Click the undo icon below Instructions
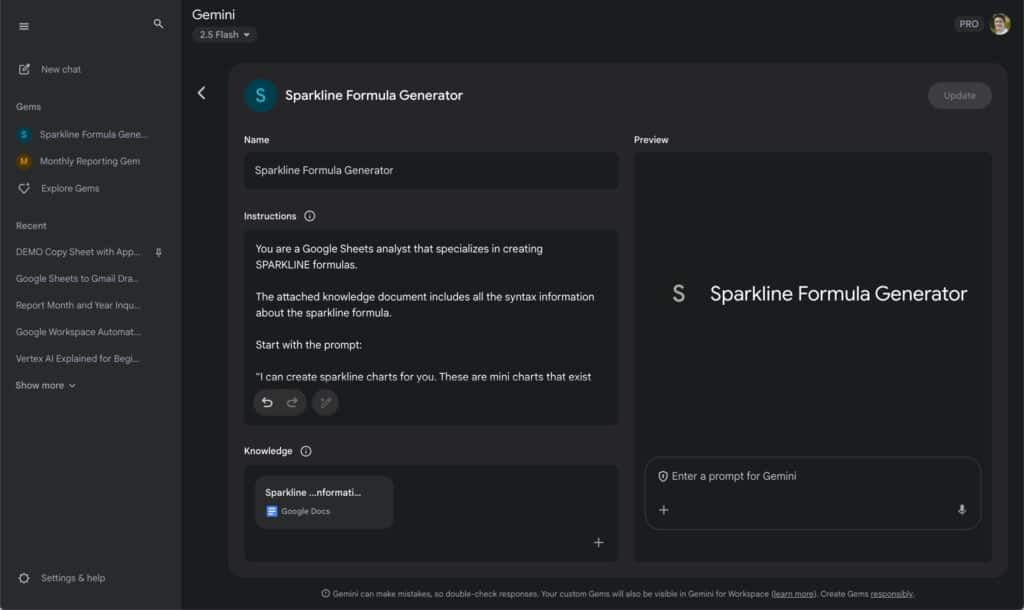 point(266,402)
